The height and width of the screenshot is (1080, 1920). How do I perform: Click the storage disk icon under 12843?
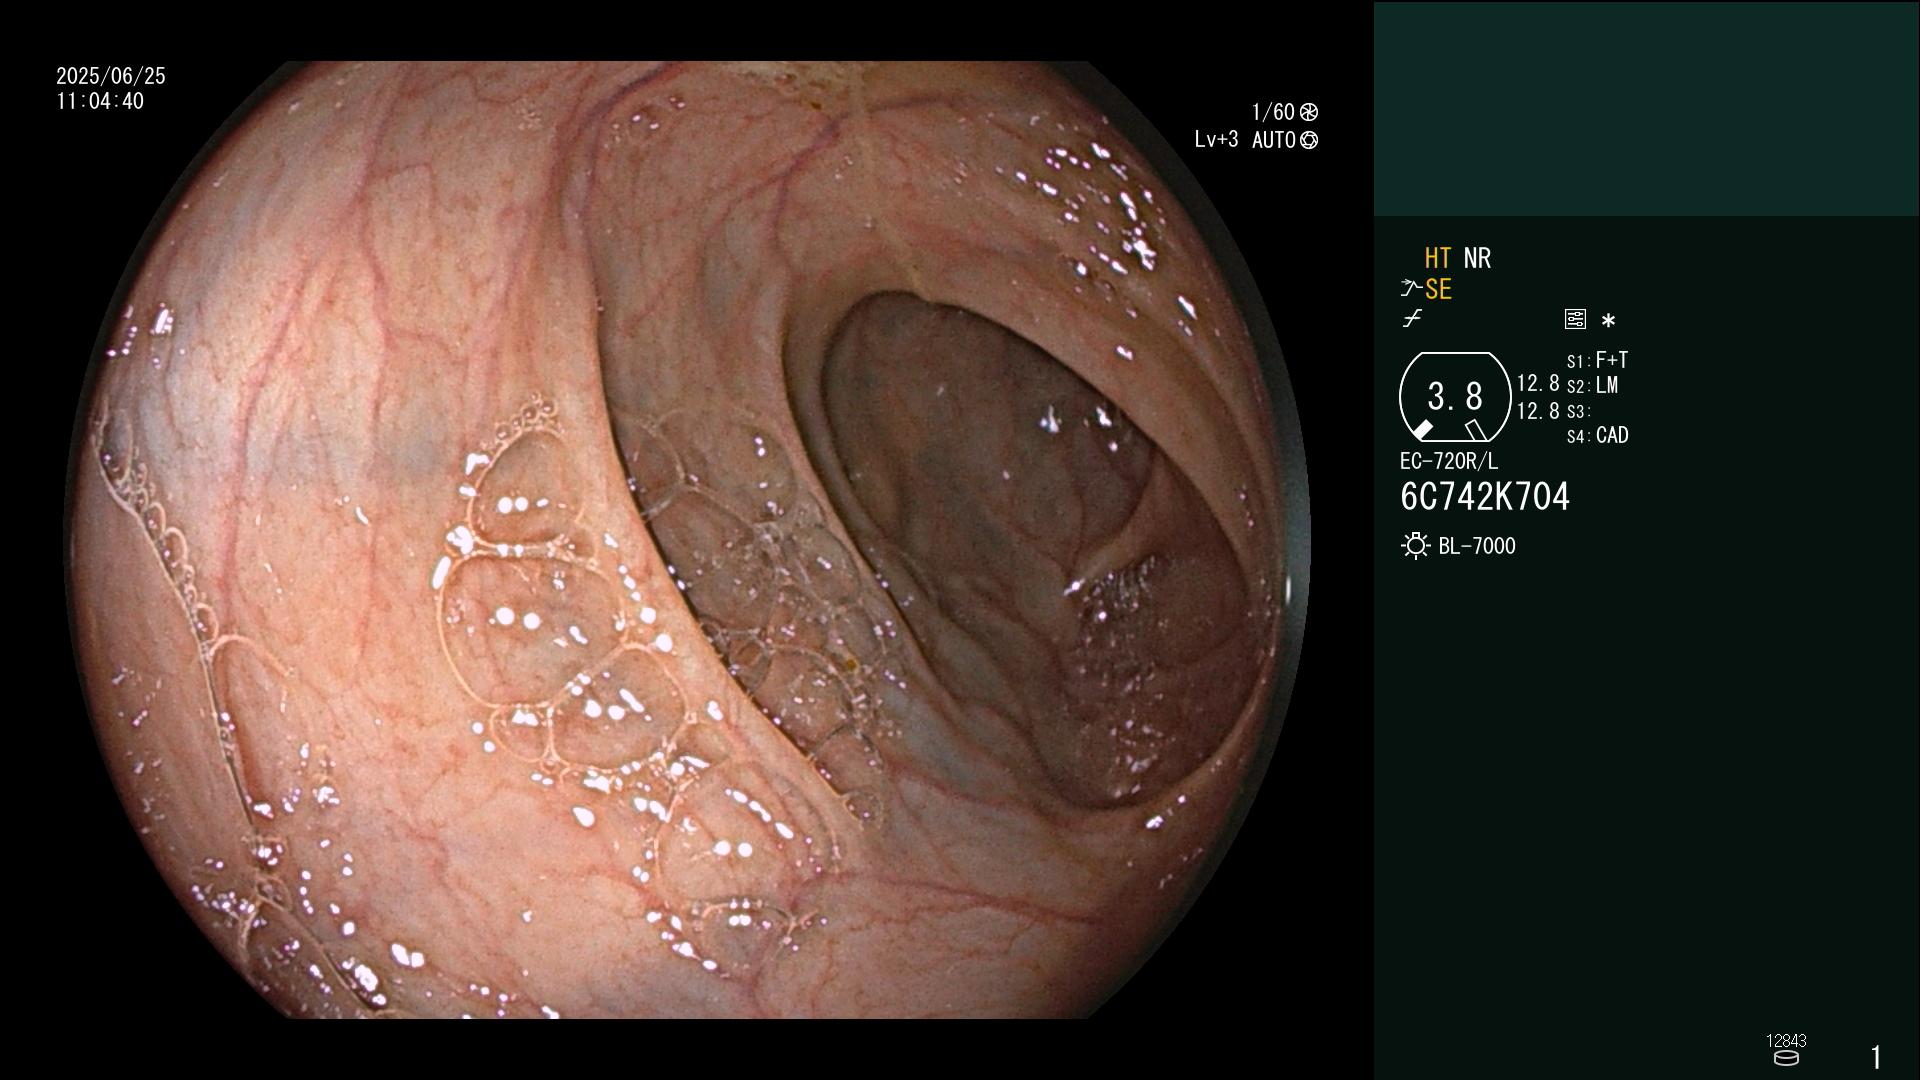[x=1786, y=1058]
